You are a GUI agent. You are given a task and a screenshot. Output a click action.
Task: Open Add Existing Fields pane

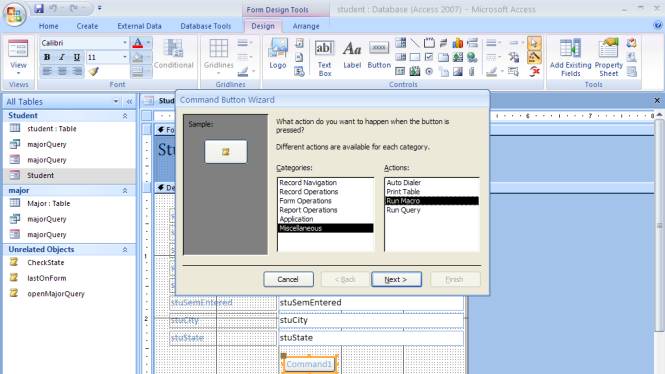[x=570, y=58]
